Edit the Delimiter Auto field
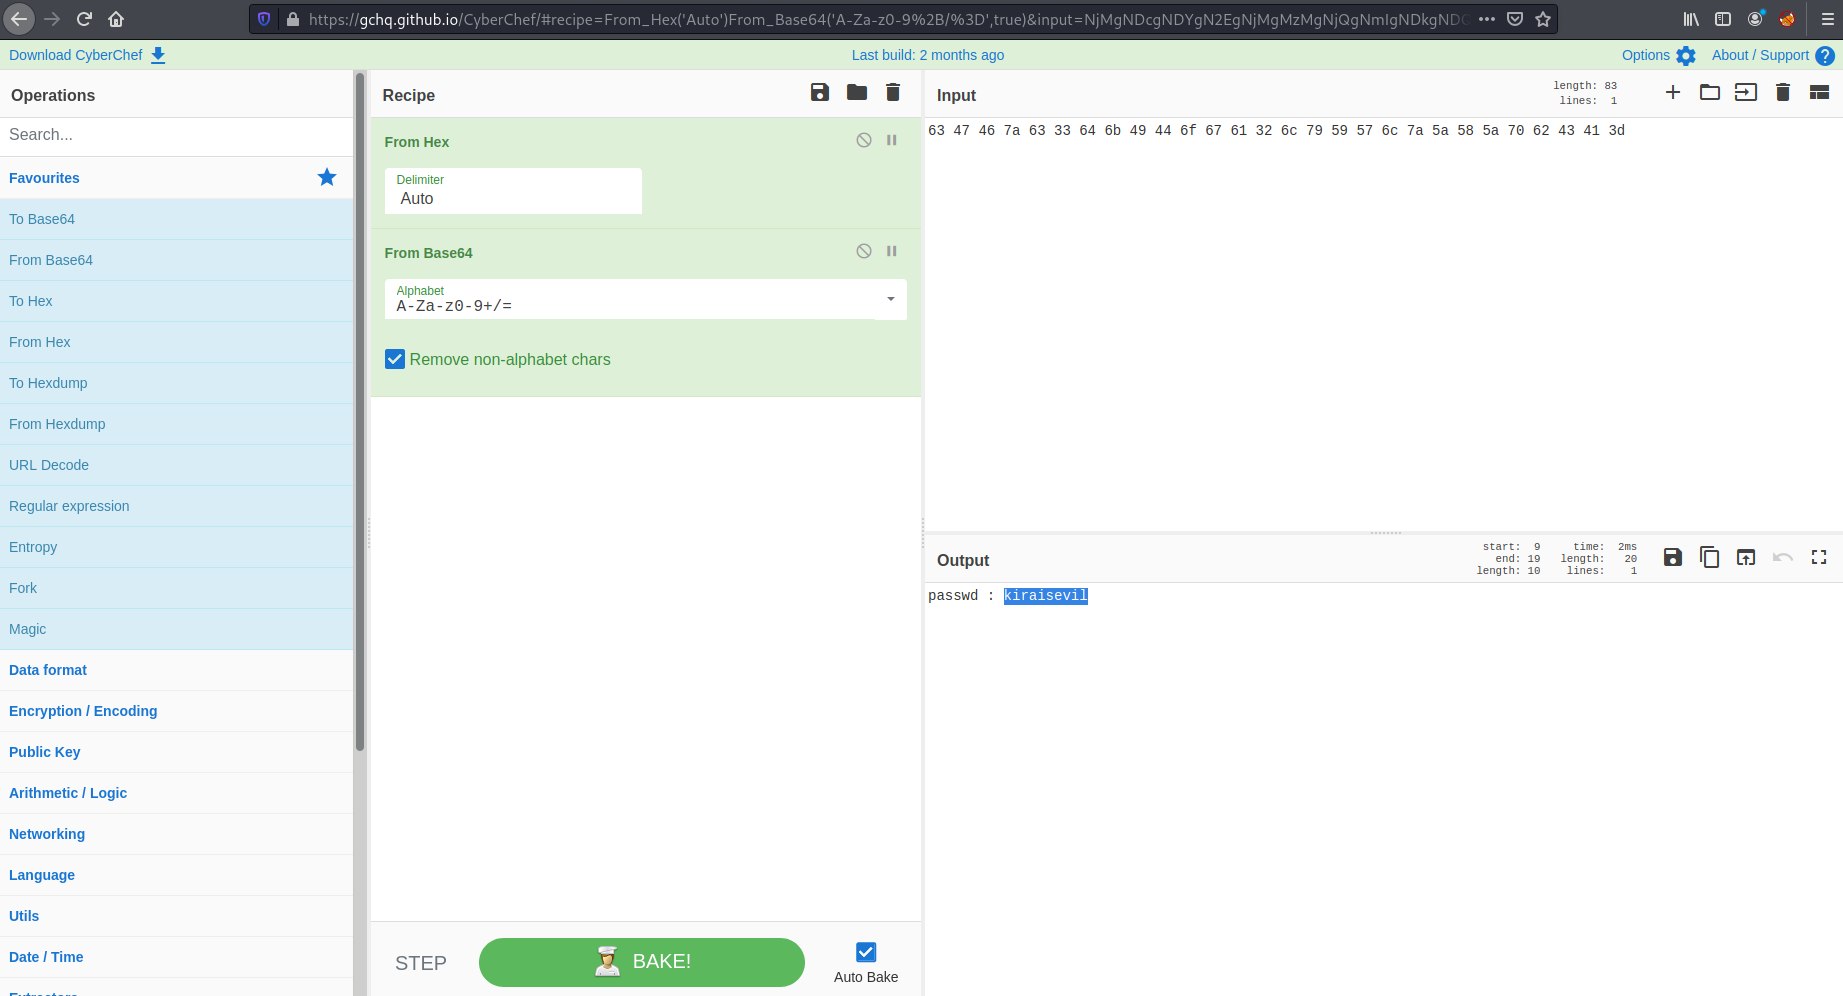1843x996 pixels. click(x=513, y=191)
